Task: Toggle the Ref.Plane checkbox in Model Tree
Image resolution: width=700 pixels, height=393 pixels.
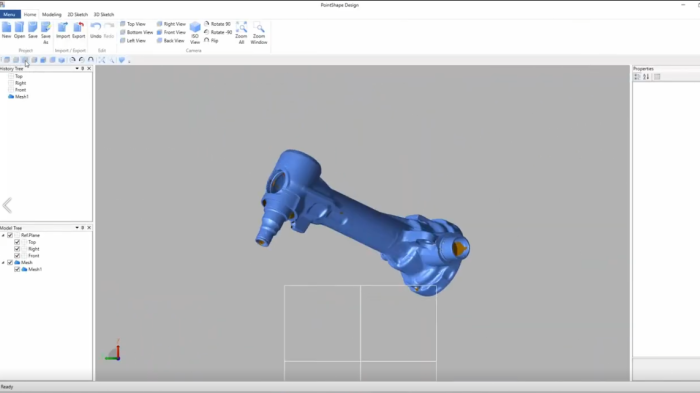Action: pyautogui.click(x=10, y=235)
